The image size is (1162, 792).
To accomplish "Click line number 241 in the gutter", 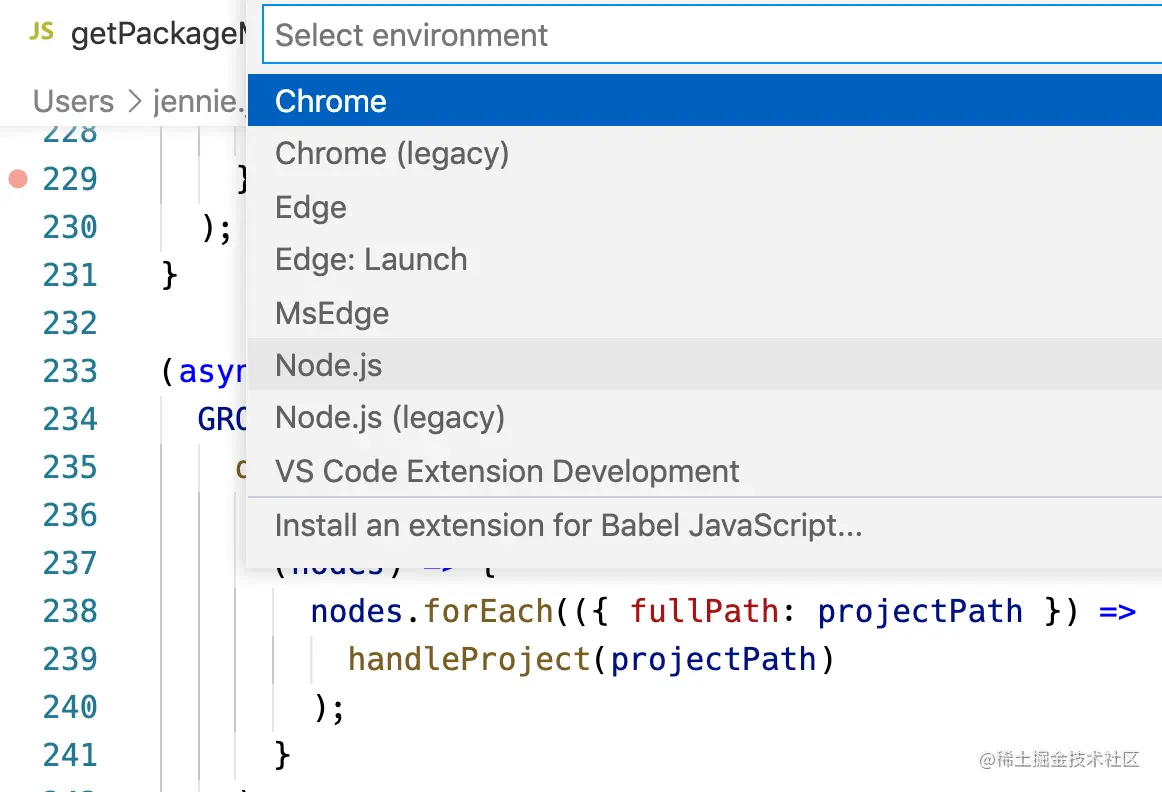I will (70, 756).
